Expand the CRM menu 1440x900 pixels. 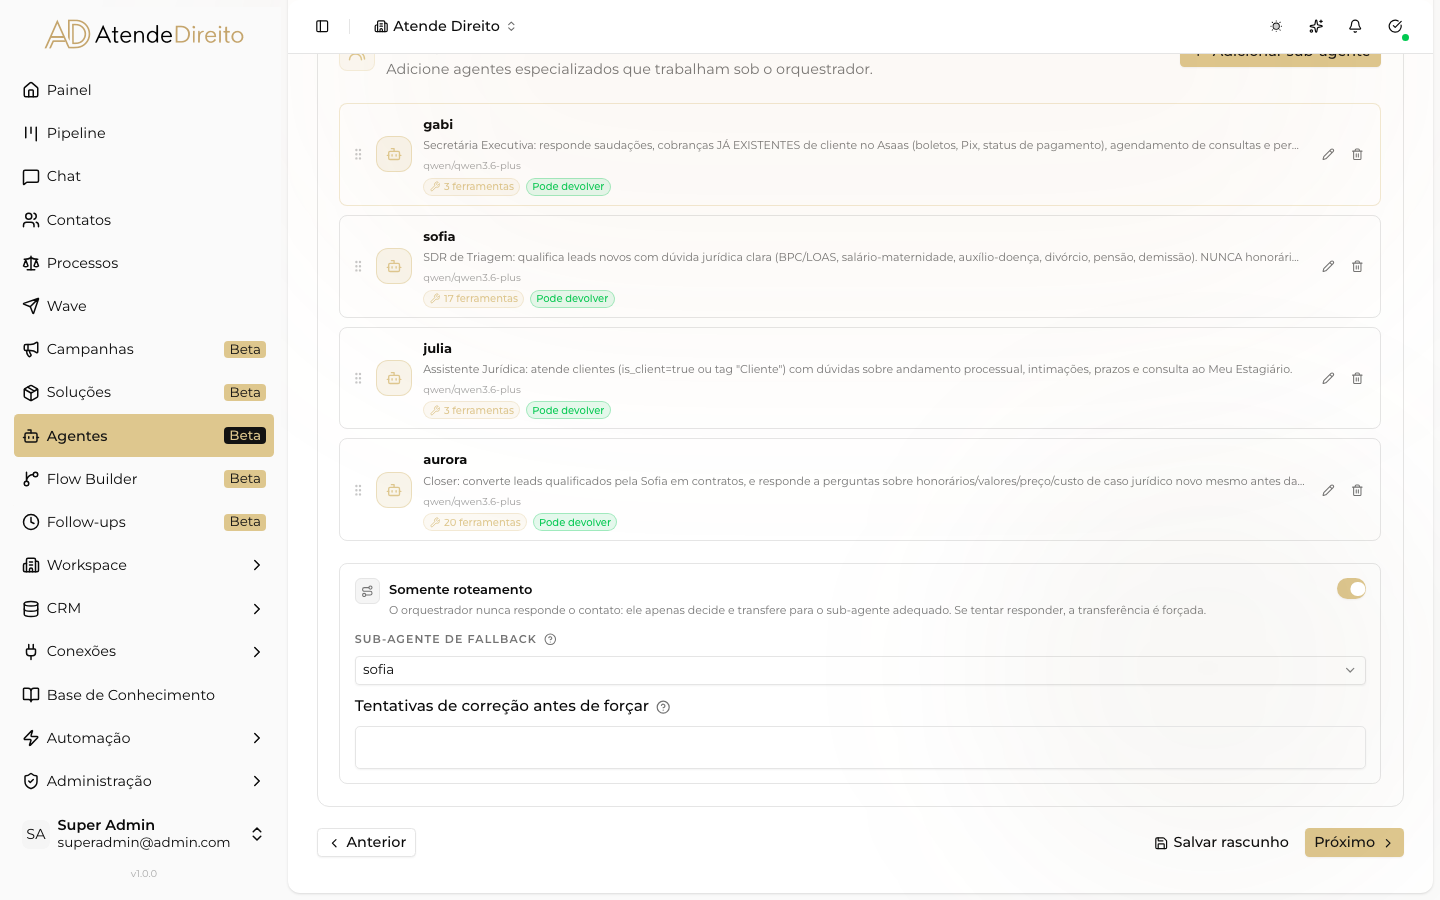point(144,608)
